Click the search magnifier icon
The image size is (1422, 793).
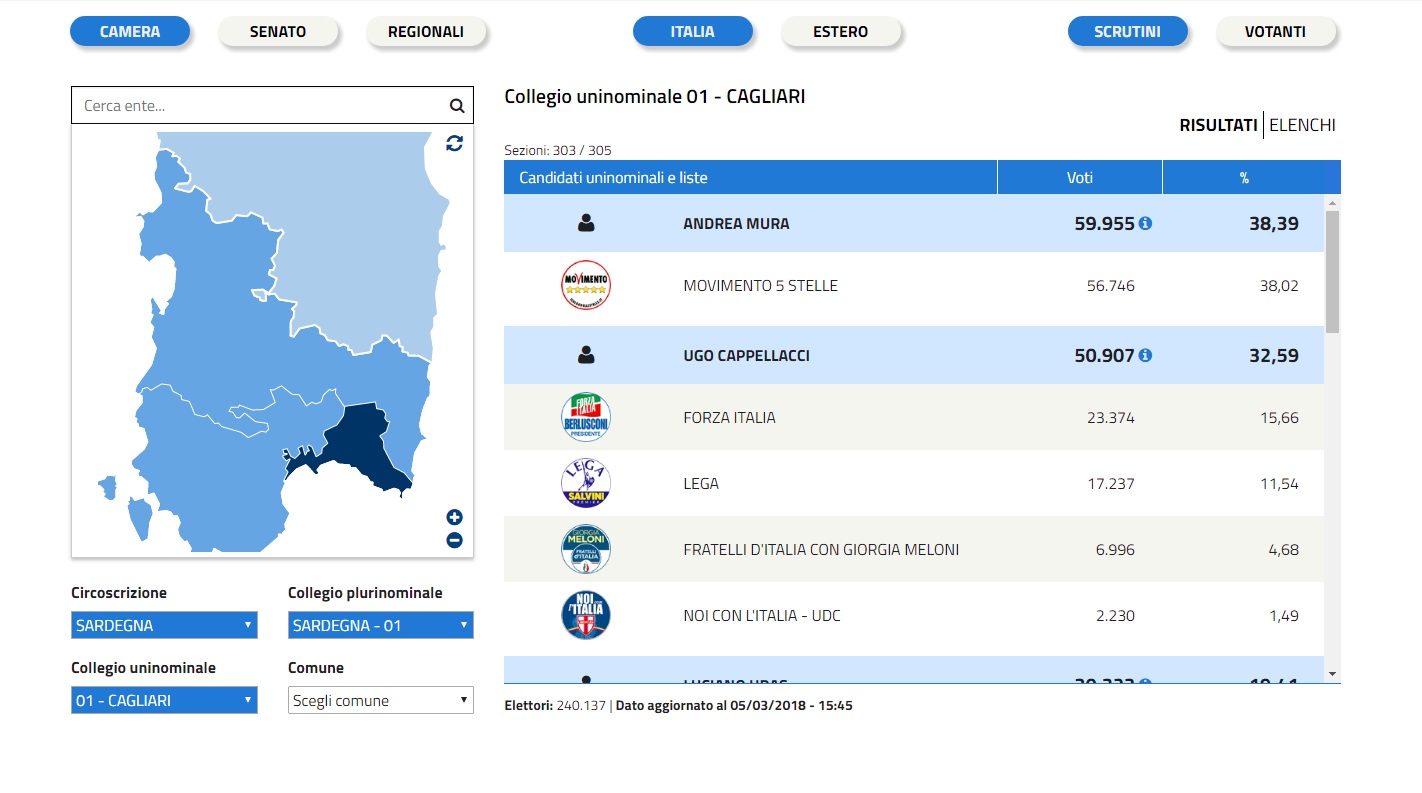[457, 105]
